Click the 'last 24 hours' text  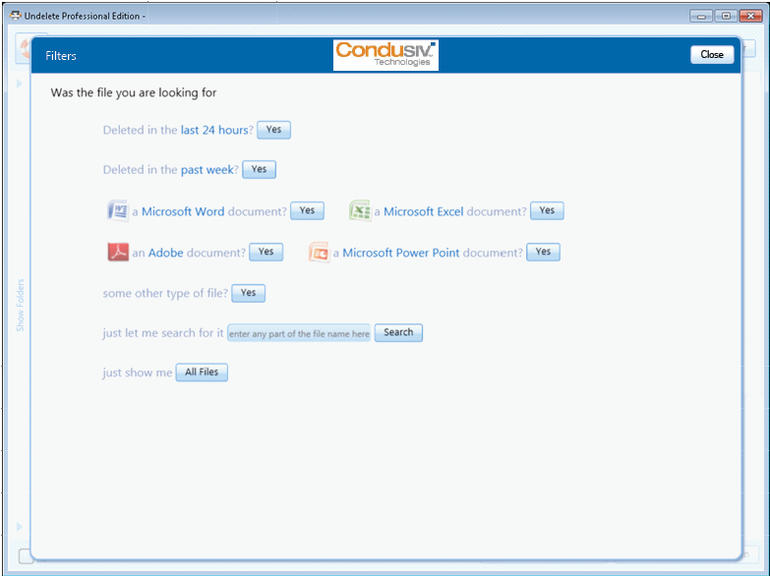tap(215, 130)
